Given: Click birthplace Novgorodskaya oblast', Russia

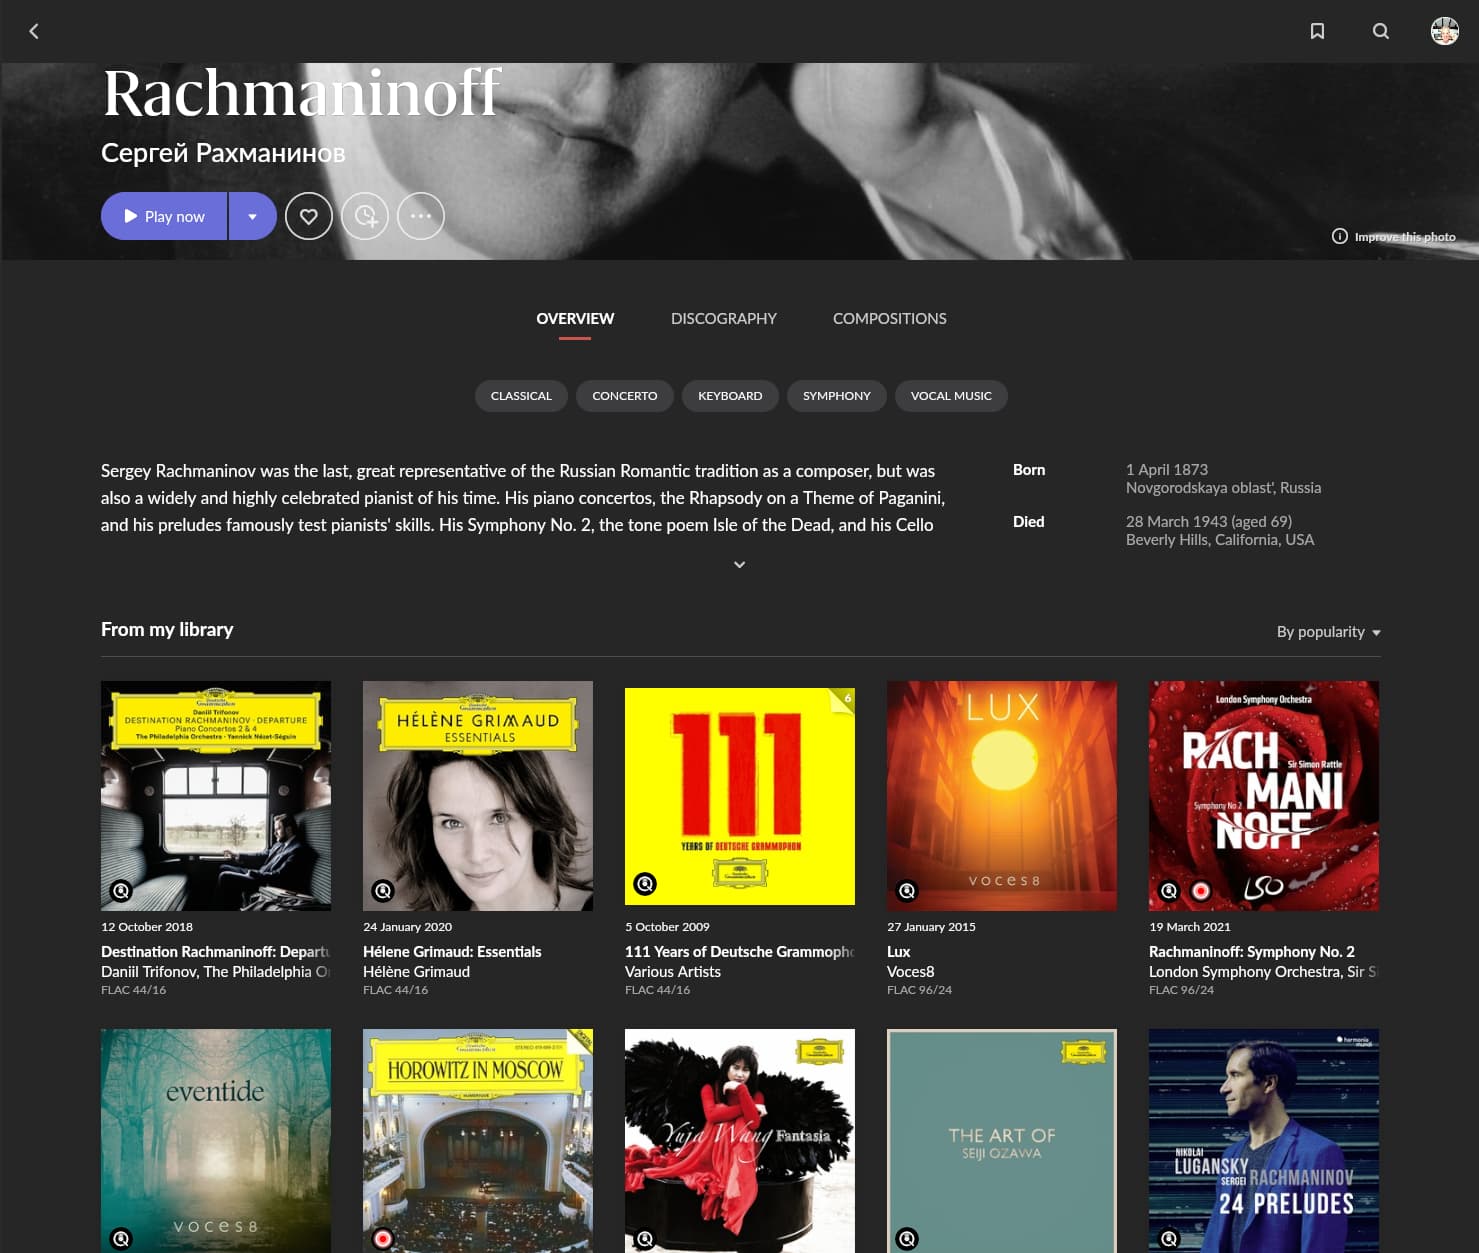Looking at the screenshot, I should (x=1223, y=488).
